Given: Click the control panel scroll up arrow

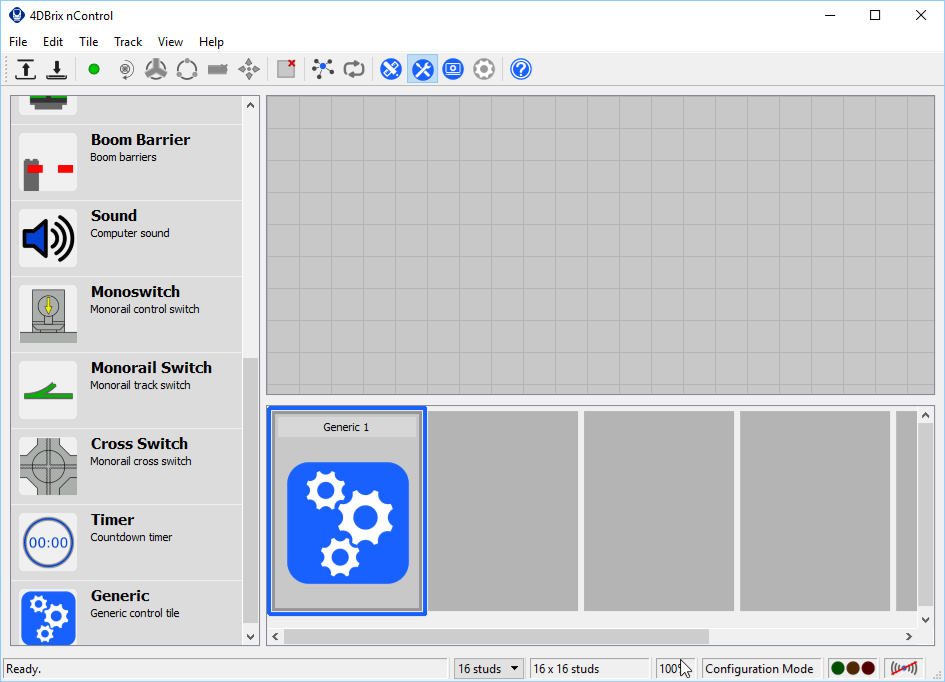Looking at the screenshot, I should tap(926, 415).
